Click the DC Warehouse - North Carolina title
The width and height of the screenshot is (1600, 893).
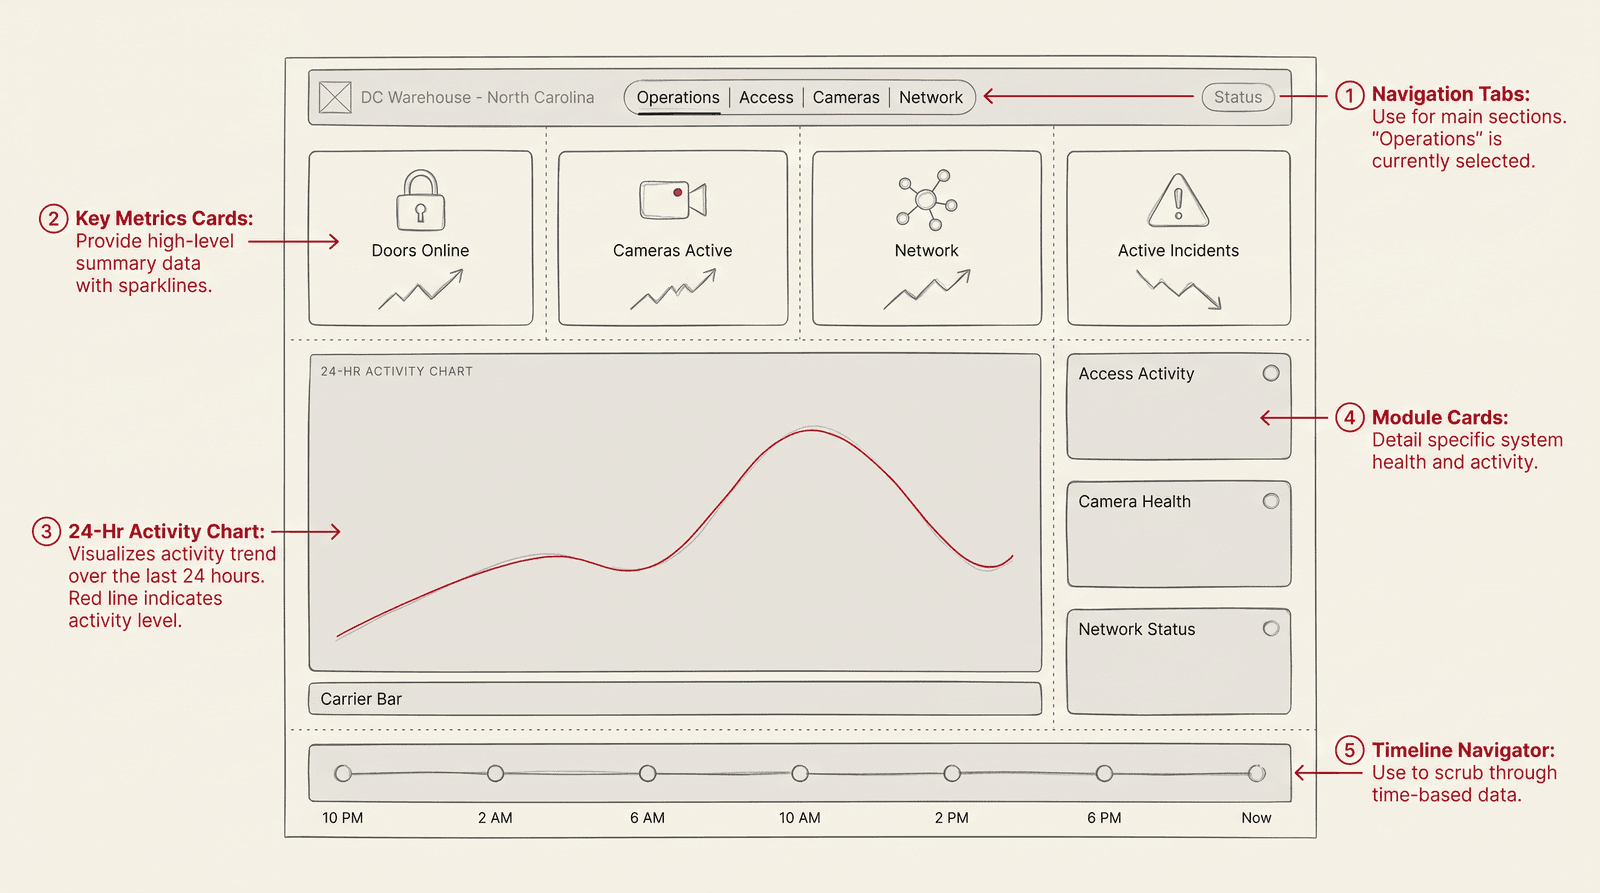click(x=477, y=97)
